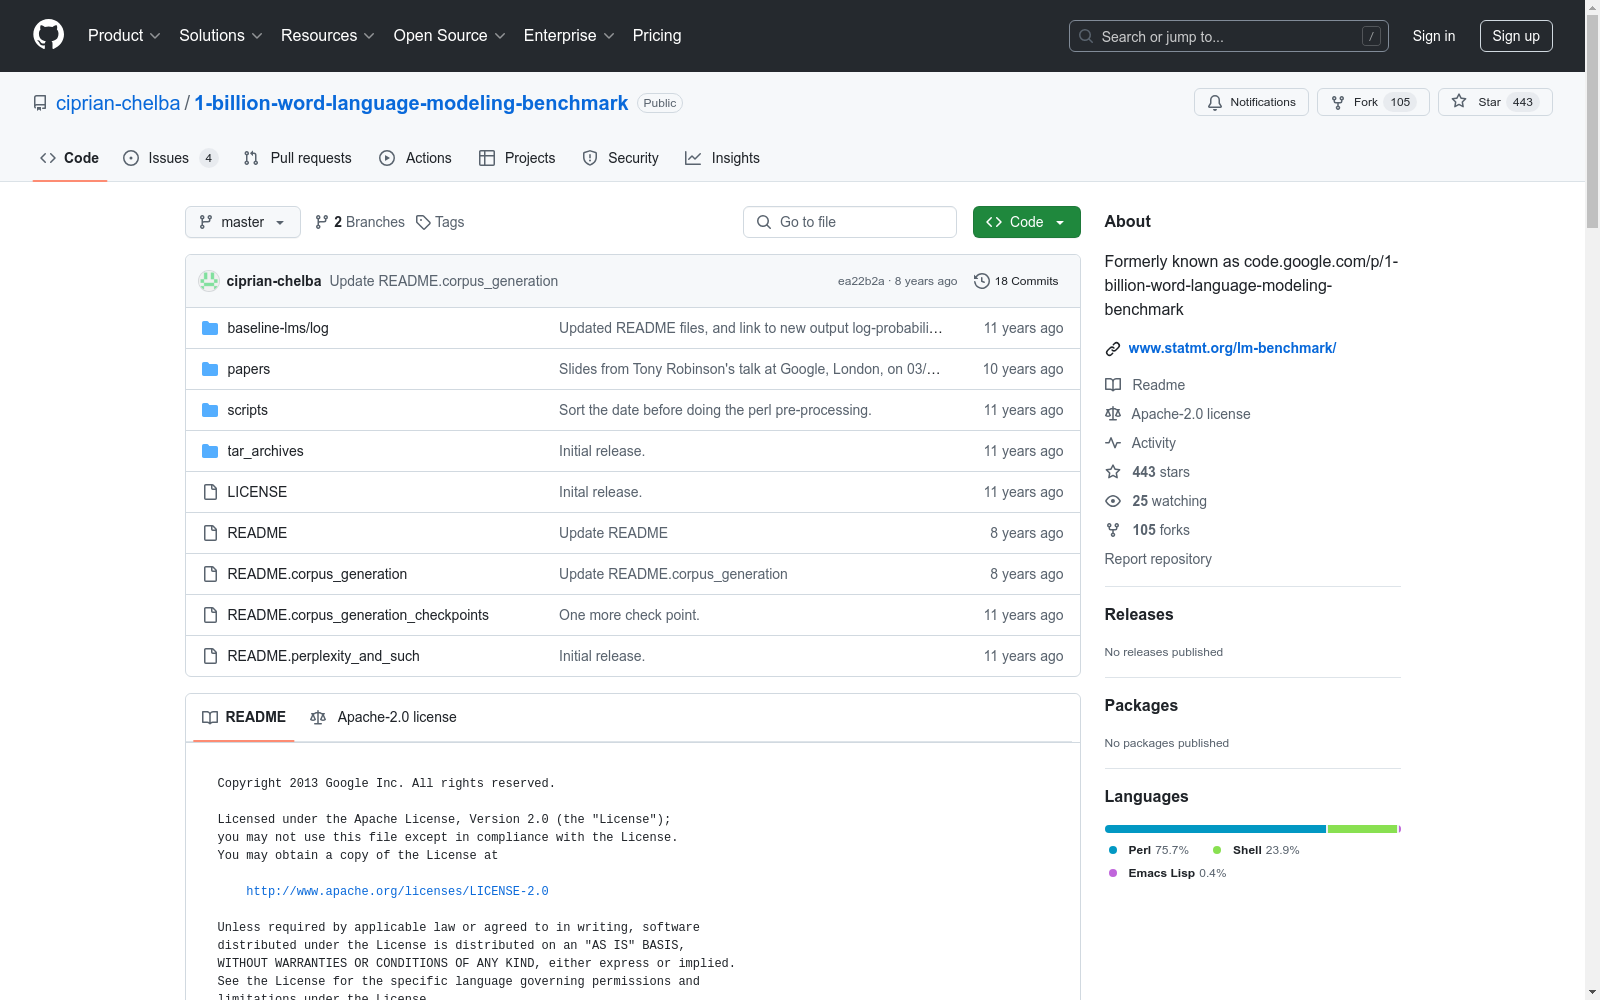Click the Sign up button
Screen dimensions: 1600x1000
1516,36
